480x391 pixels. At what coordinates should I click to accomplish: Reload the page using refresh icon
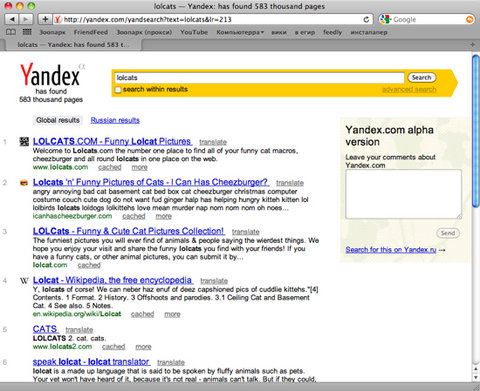tap(366, 19)
